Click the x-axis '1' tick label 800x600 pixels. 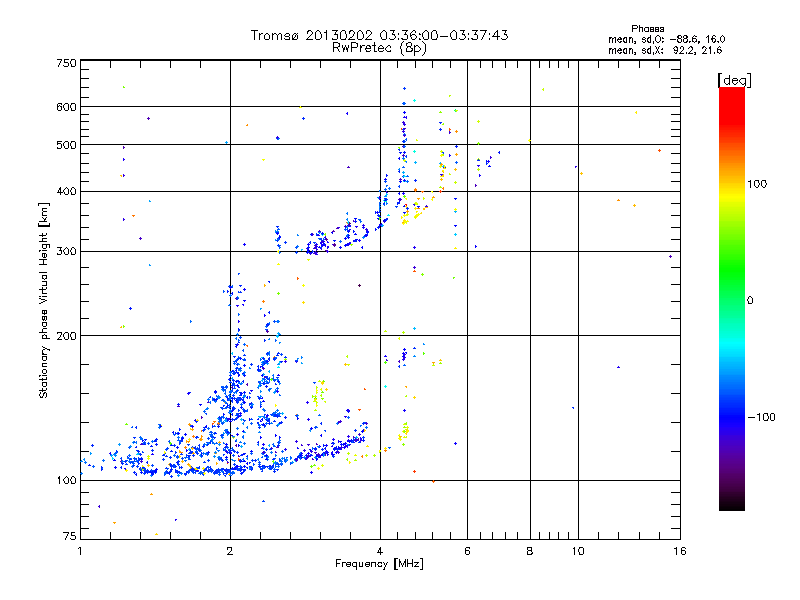[x=80, y=551]
